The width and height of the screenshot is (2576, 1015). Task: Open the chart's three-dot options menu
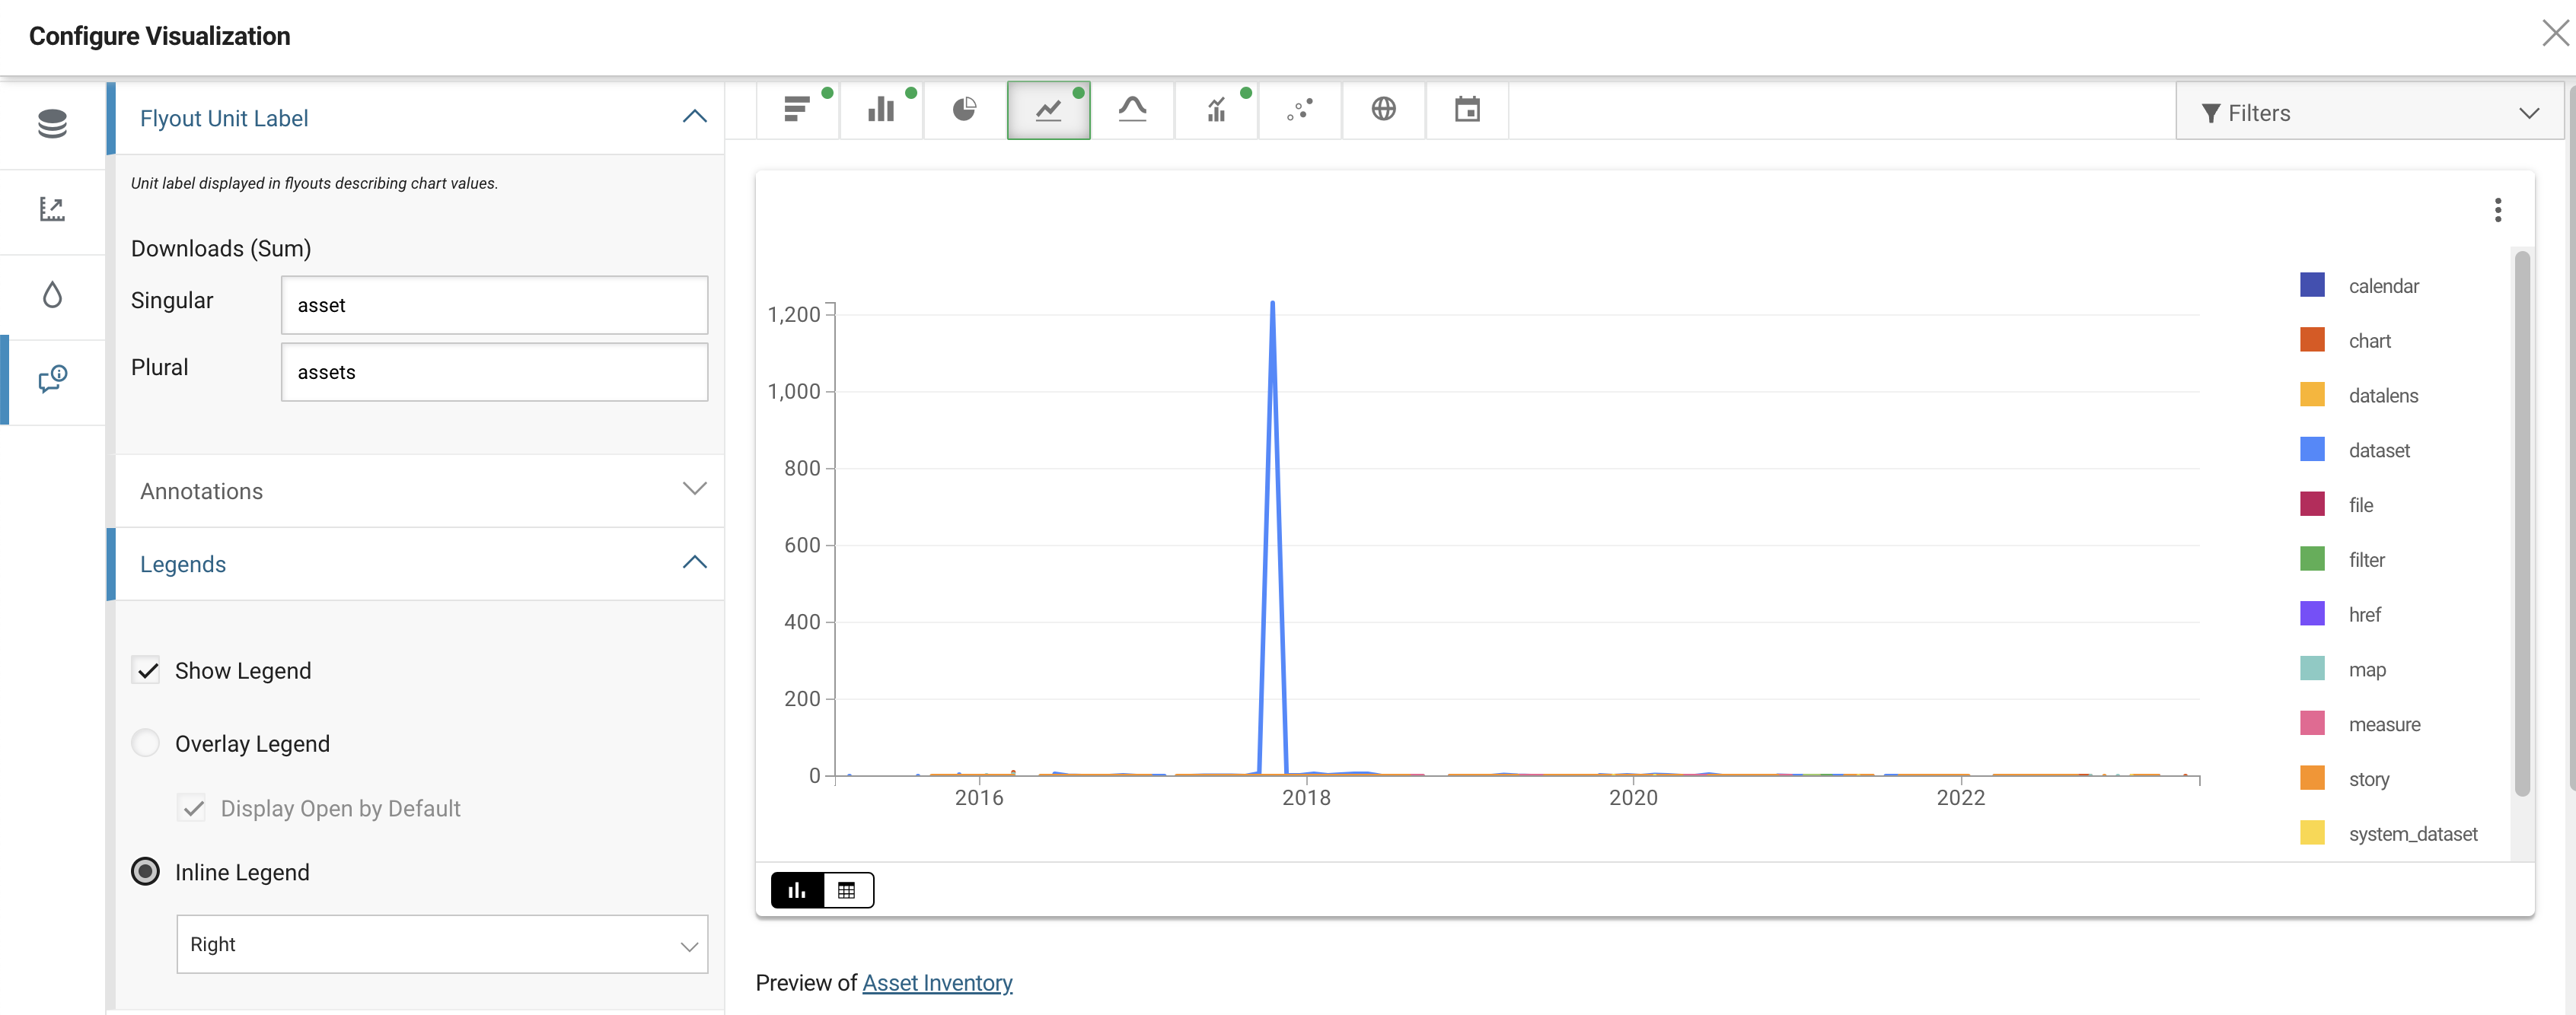[x=2498, y=210]
